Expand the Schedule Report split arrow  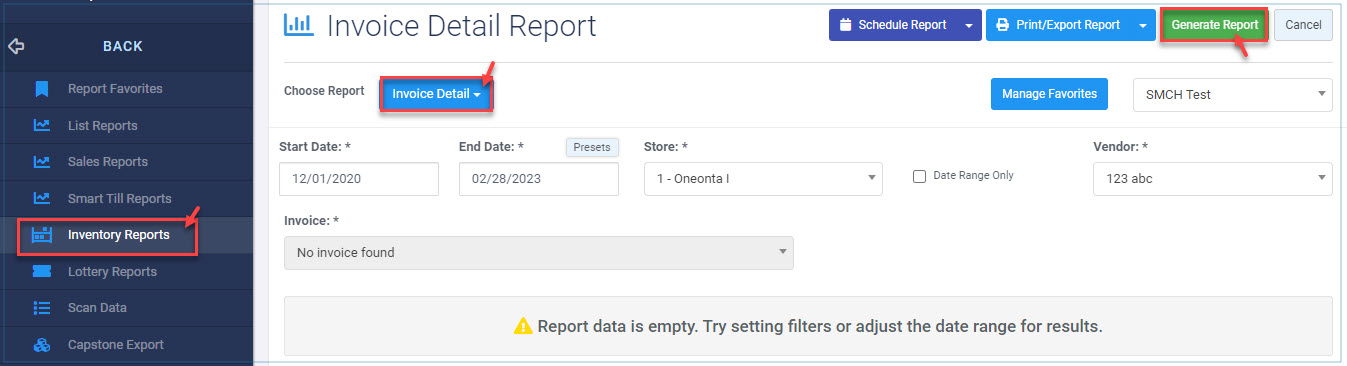point(969,25)
